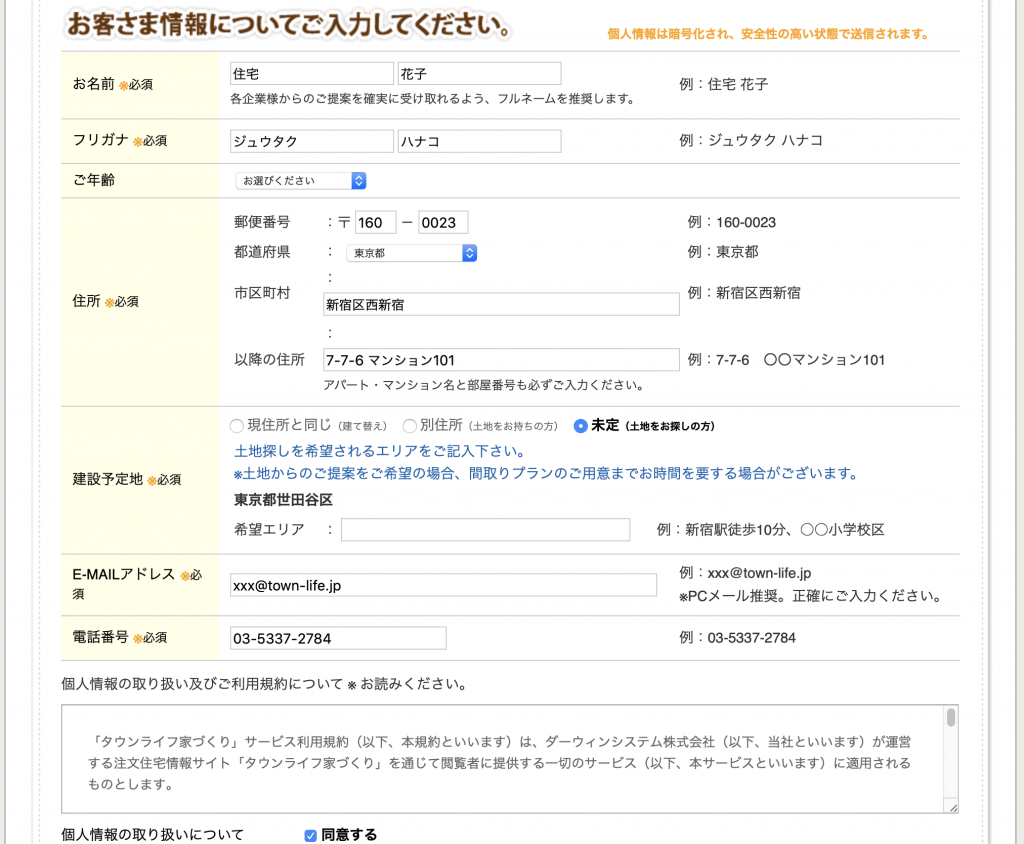Click inside the サービス利用規約 terms text box
This screenshot has height=844, width=1024.
click(503, 759)
